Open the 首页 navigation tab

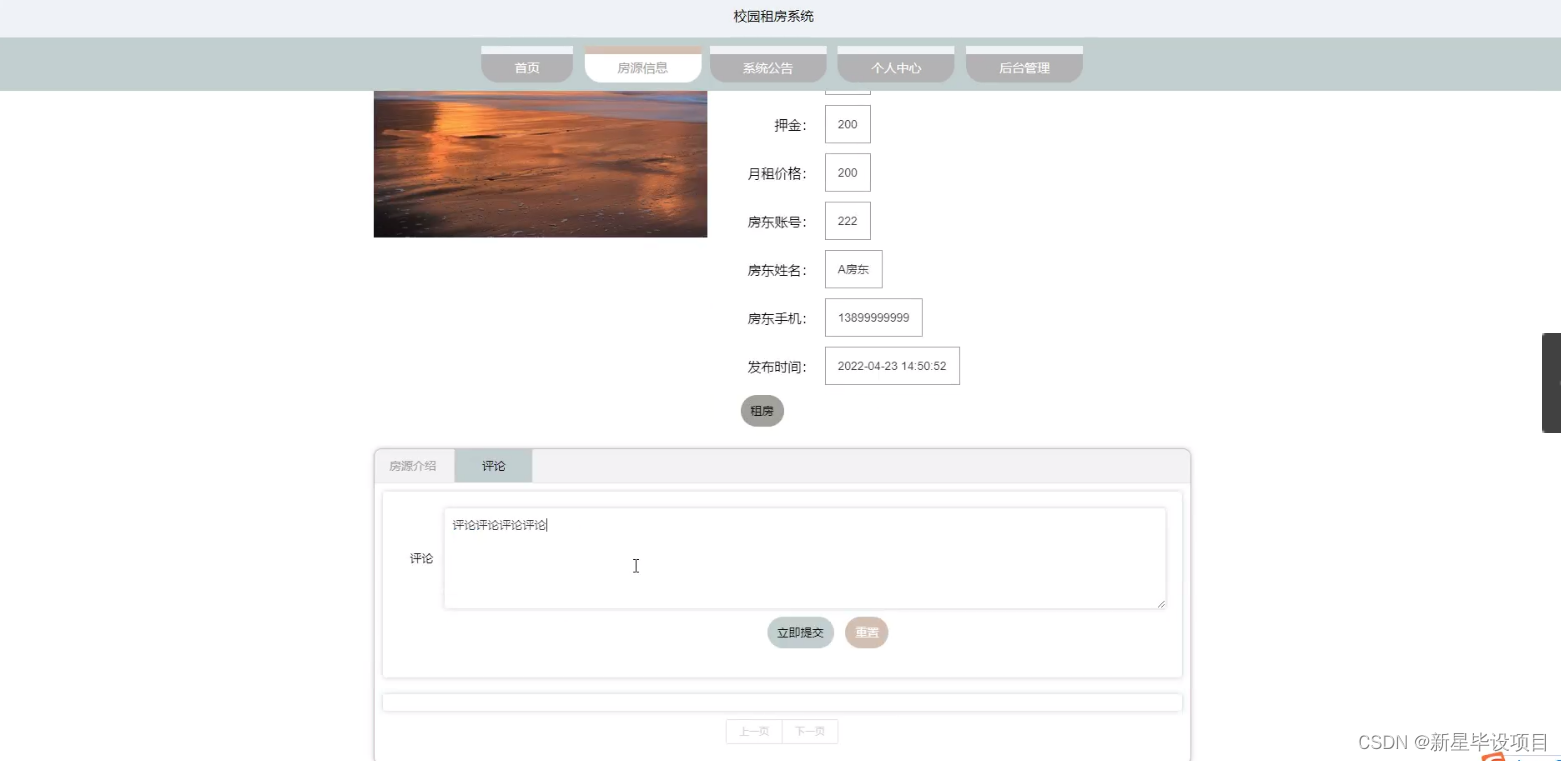tap(527, 66)
